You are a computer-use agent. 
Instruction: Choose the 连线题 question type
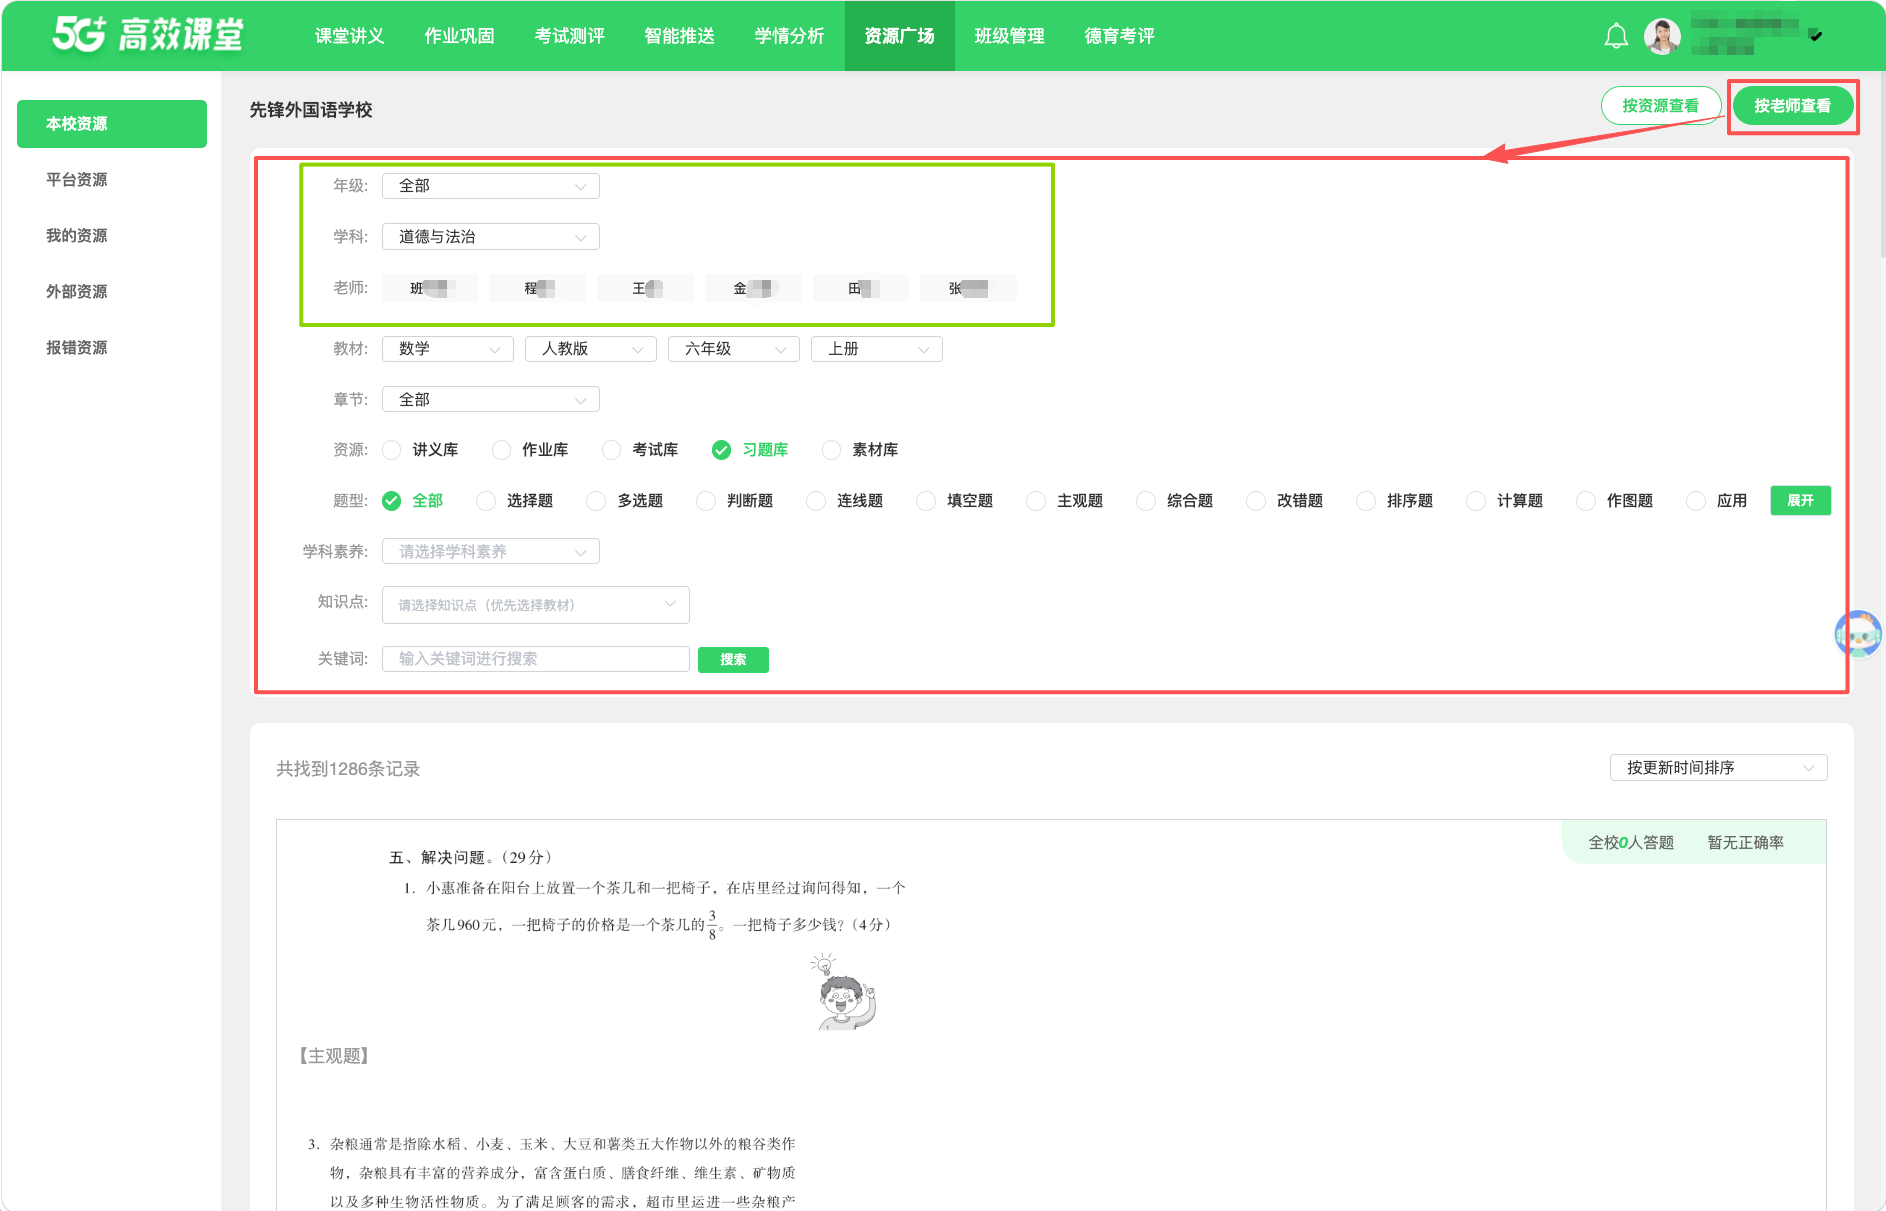(816, 501)
